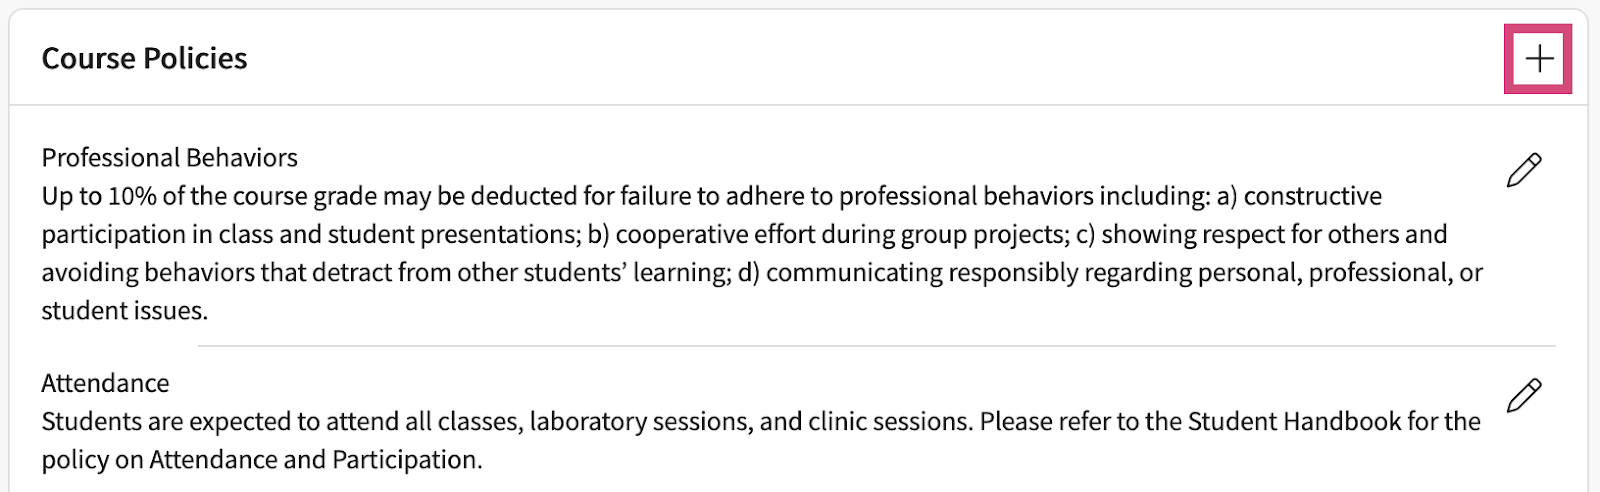The image size is (1600, 492).
Task: Edit the Professional Behaviors policy with pencil
Action: (x=1523, y=170)
